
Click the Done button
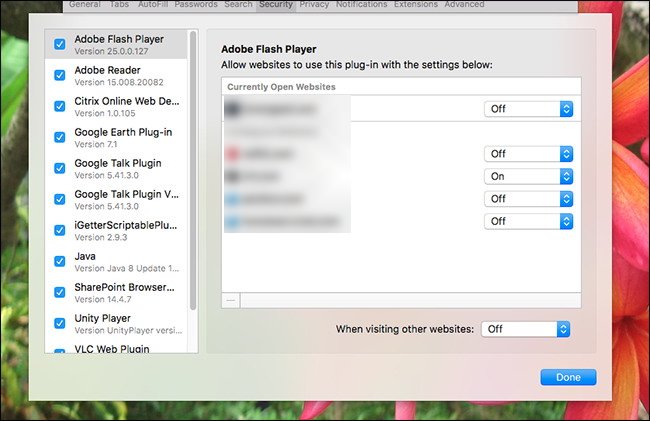(x=568, y=377)
